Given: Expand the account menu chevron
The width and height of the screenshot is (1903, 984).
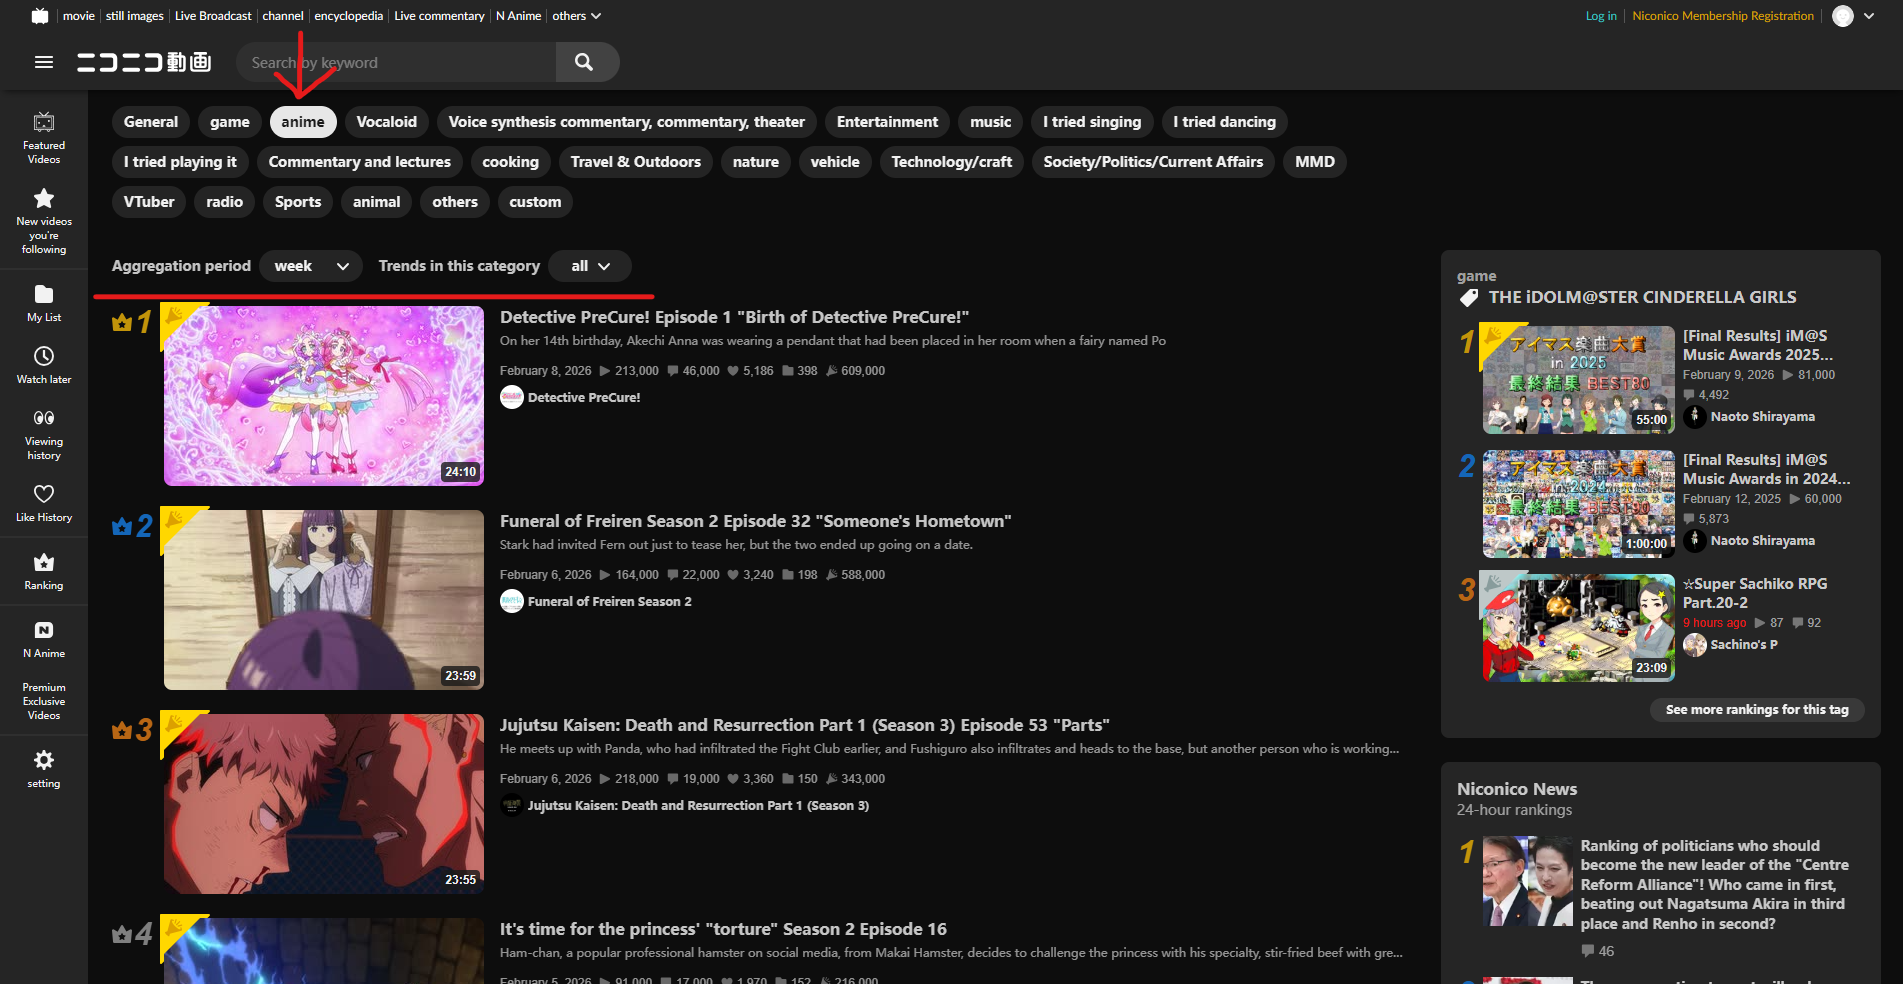Looking at the screenshot, I should [1869, 16].
